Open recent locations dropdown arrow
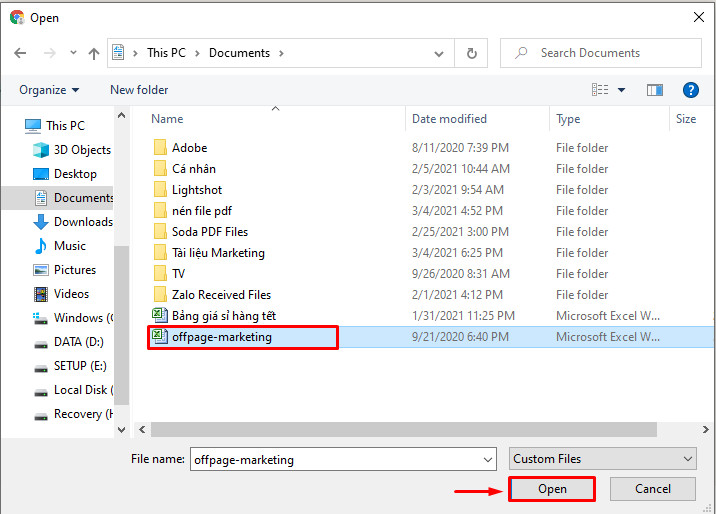Image resolution: width=716 pixels, height=514 pixels. [x=73, y=53]
